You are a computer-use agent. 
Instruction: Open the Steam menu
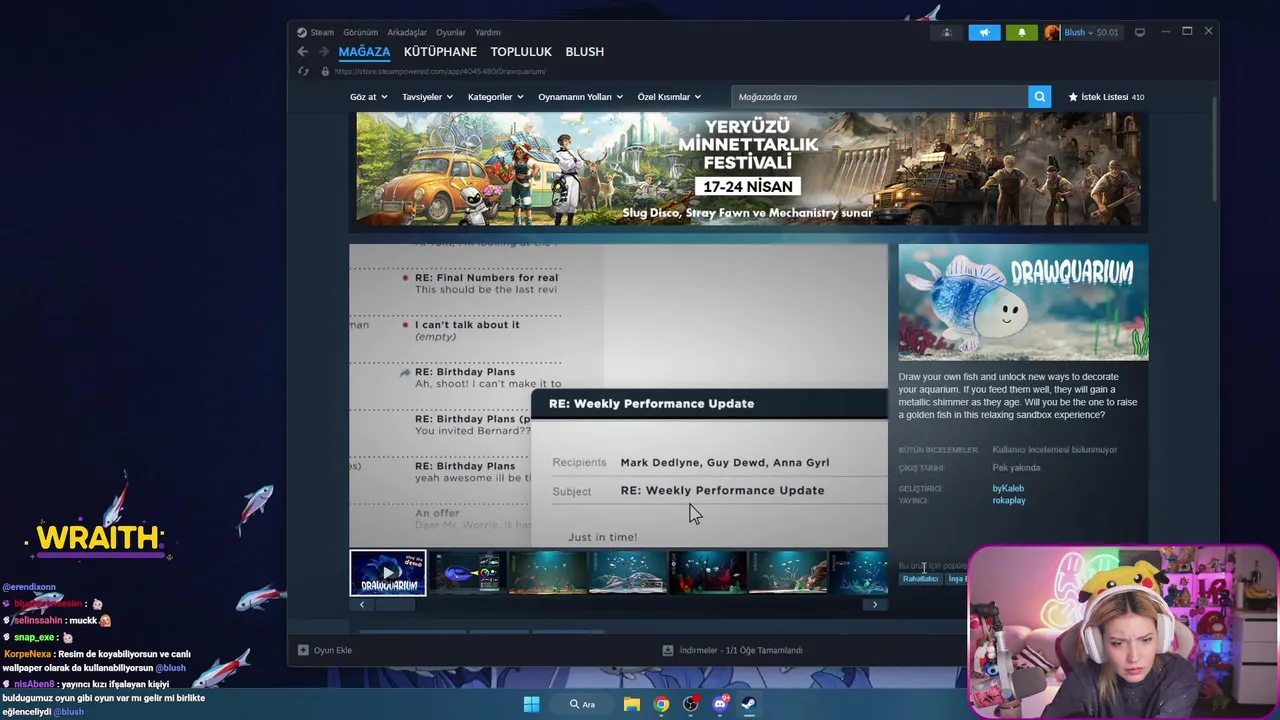[x=322, y=32]
